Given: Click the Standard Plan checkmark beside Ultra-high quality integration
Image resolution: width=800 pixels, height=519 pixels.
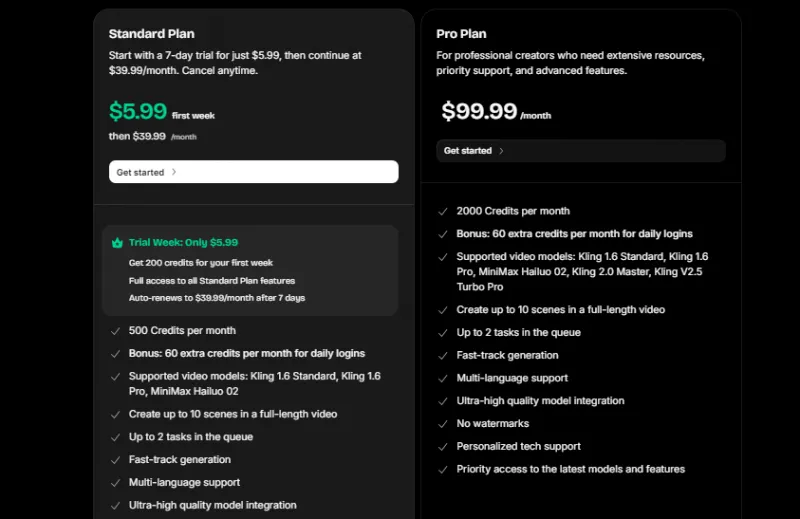Looking at the screenshot, I should coord(115,506).
